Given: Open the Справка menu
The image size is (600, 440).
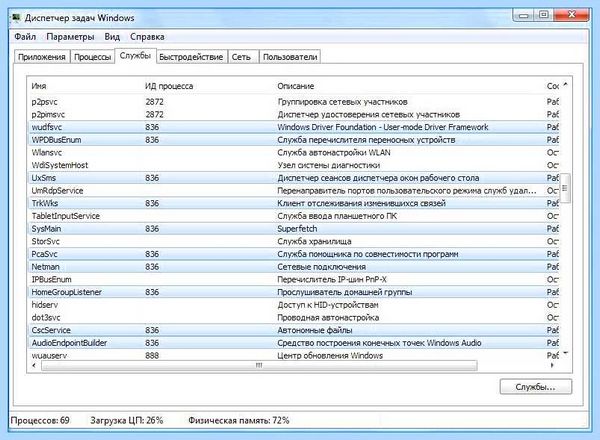Looking at the screenshot, I should pos(147,37).
